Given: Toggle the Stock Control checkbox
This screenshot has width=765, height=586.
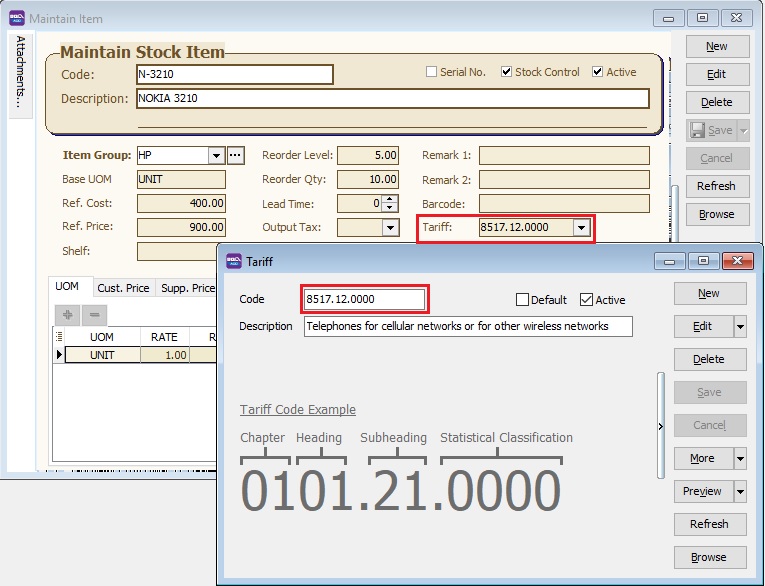Looking at the screenshot, I should pos(507,72).
